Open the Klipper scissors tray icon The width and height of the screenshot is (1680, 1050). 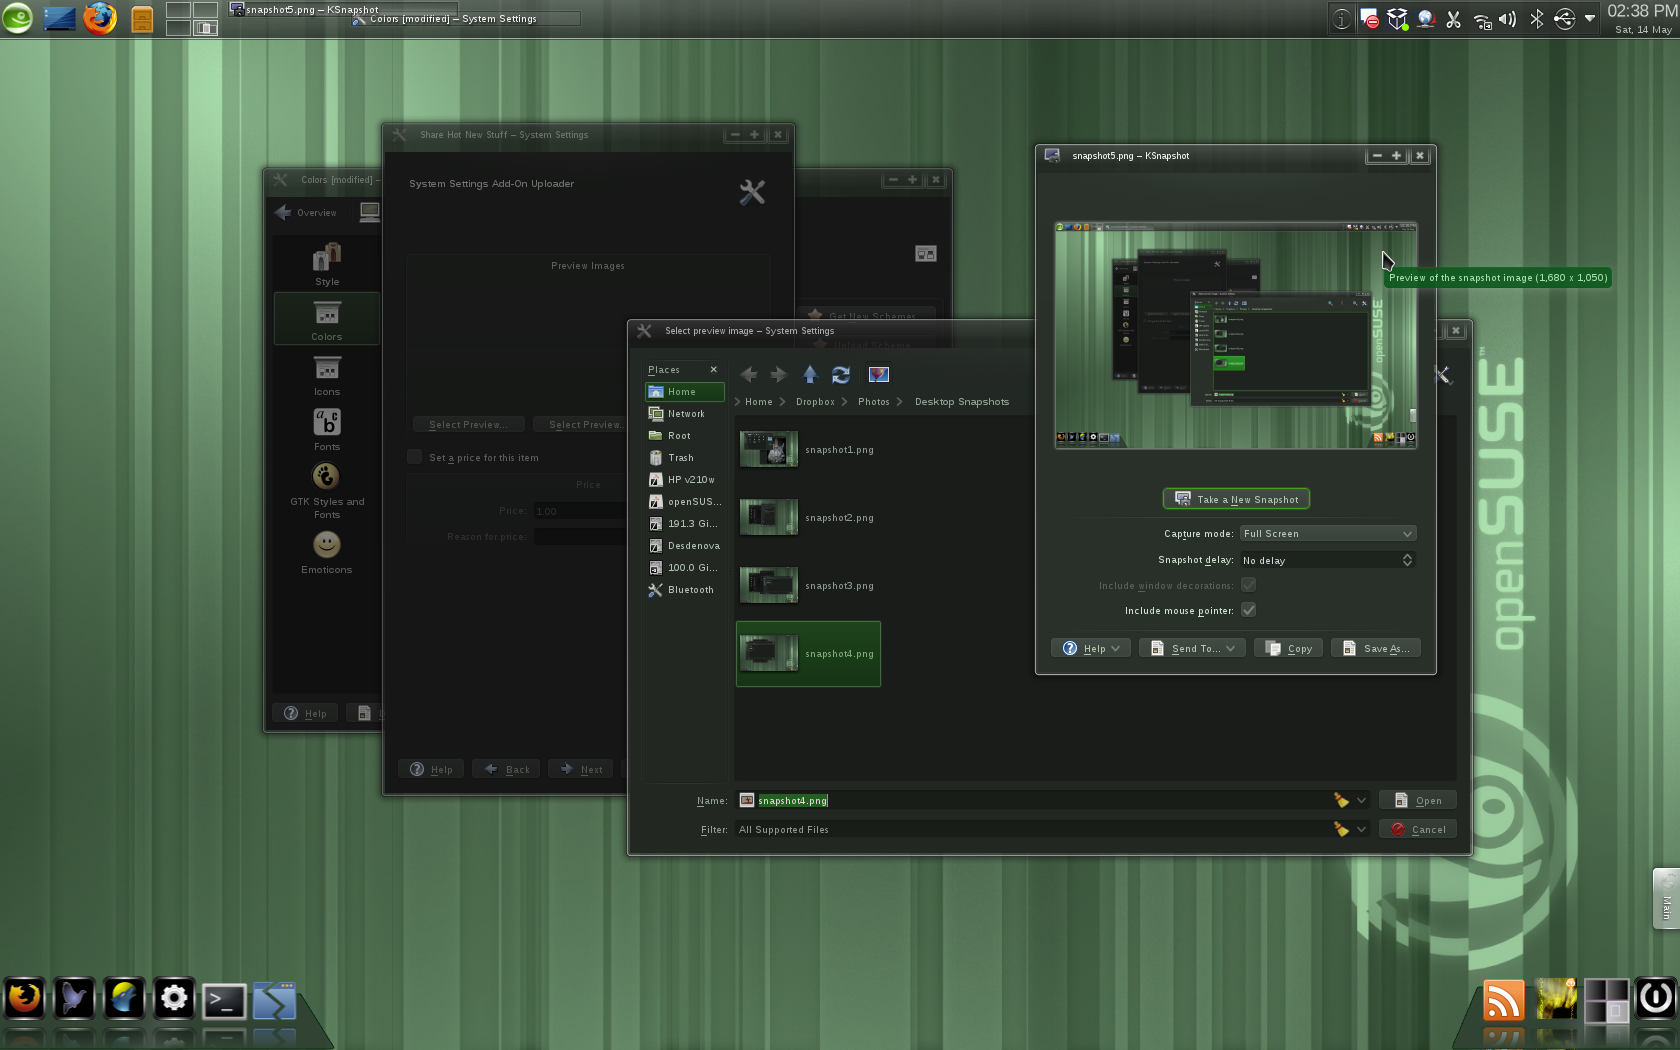[x=1454, y=19]
